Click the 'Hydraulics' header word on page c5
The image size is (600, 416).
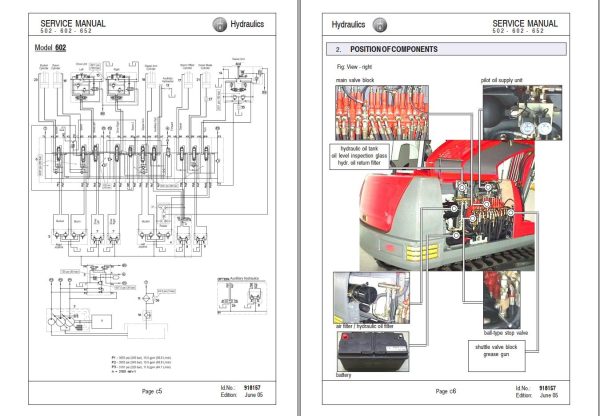(247, 24)
